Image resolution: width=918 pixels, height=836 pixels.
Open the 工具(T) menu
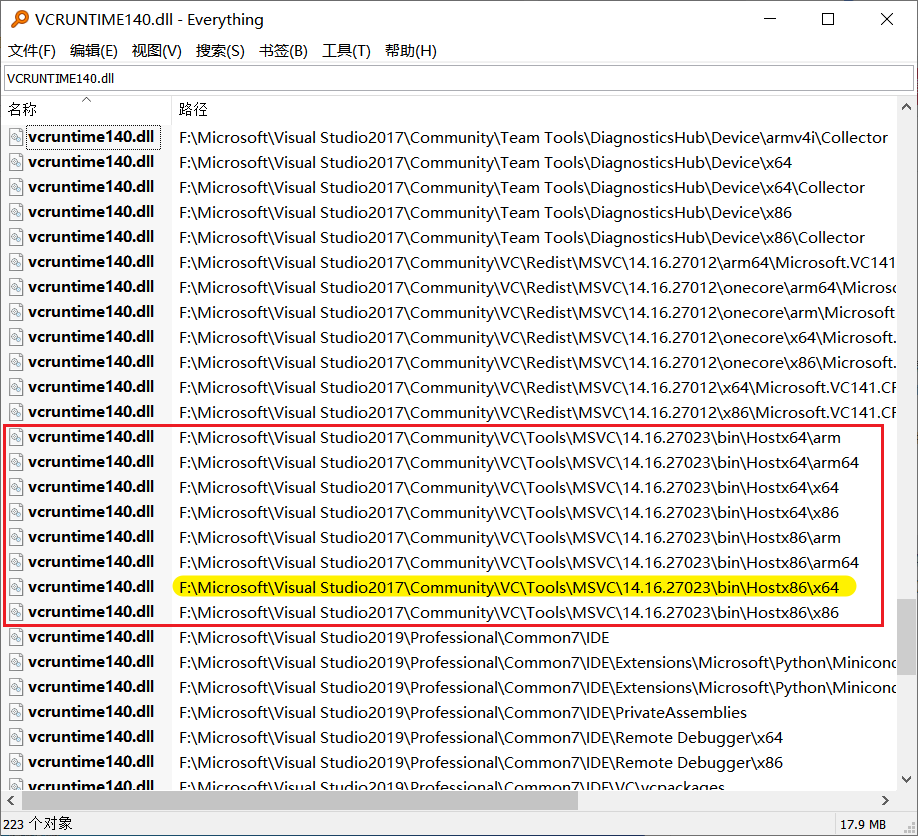point(347,51)
